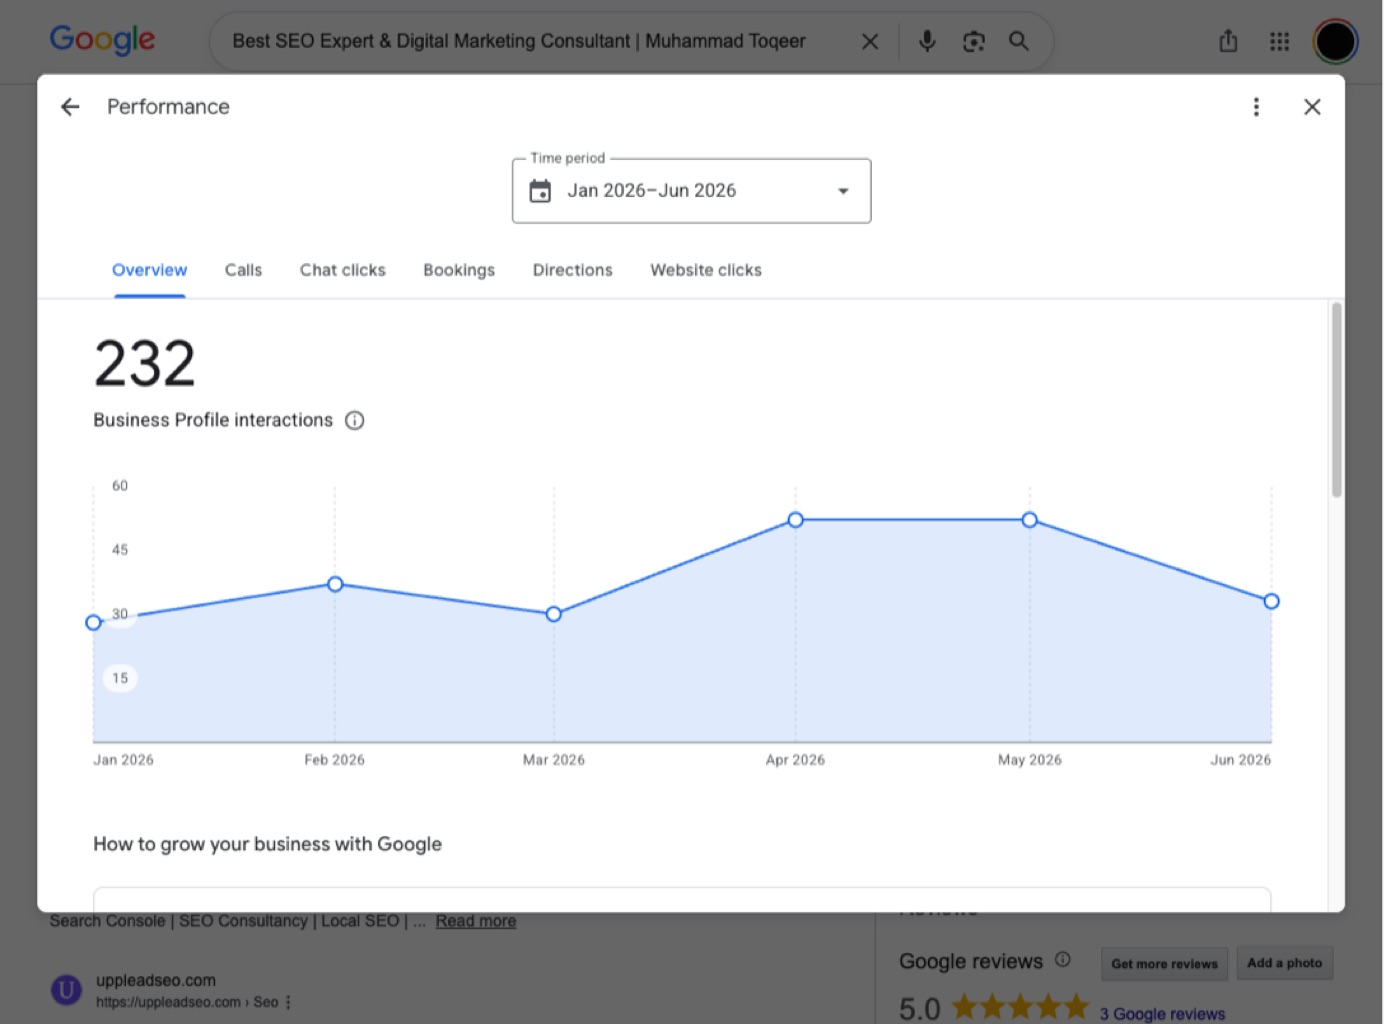This screenshot has height=1024, width=1400.
Task: Clear the search box text
Action: click(870, 41)
